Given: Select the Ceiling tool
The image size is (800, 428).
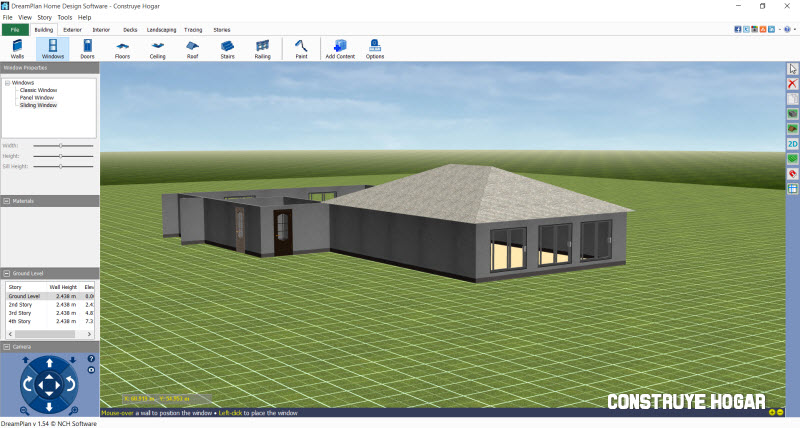Looking at the screenshot, I should (x=158, y=49).
